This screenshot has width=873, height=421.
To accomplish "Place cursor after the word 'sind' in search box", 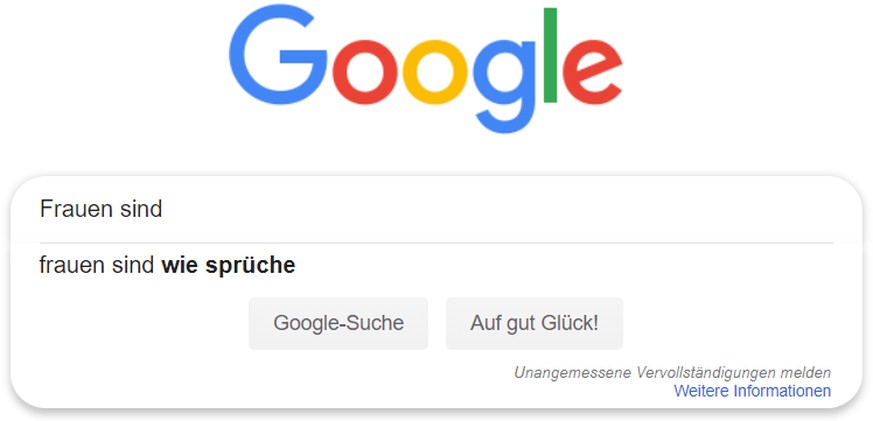I will pyautogui.click(x=164, y=210).
